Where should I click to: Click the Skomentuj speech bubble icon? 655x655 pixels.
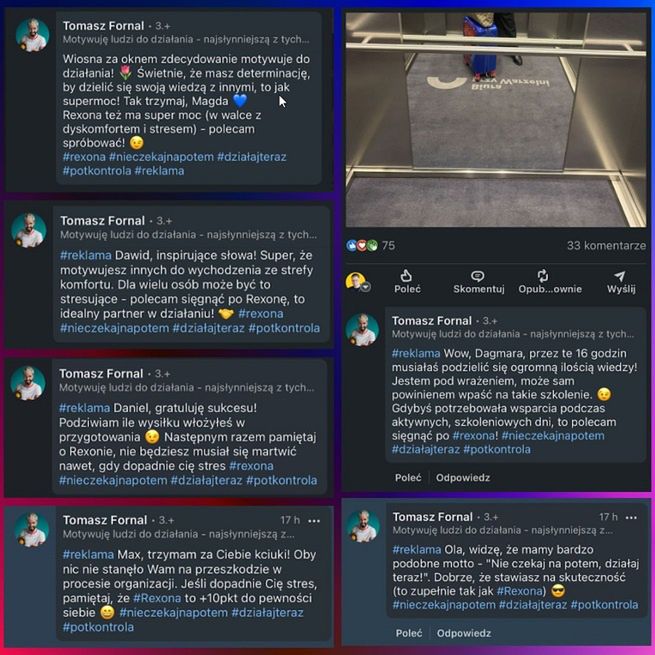point(477,276)
